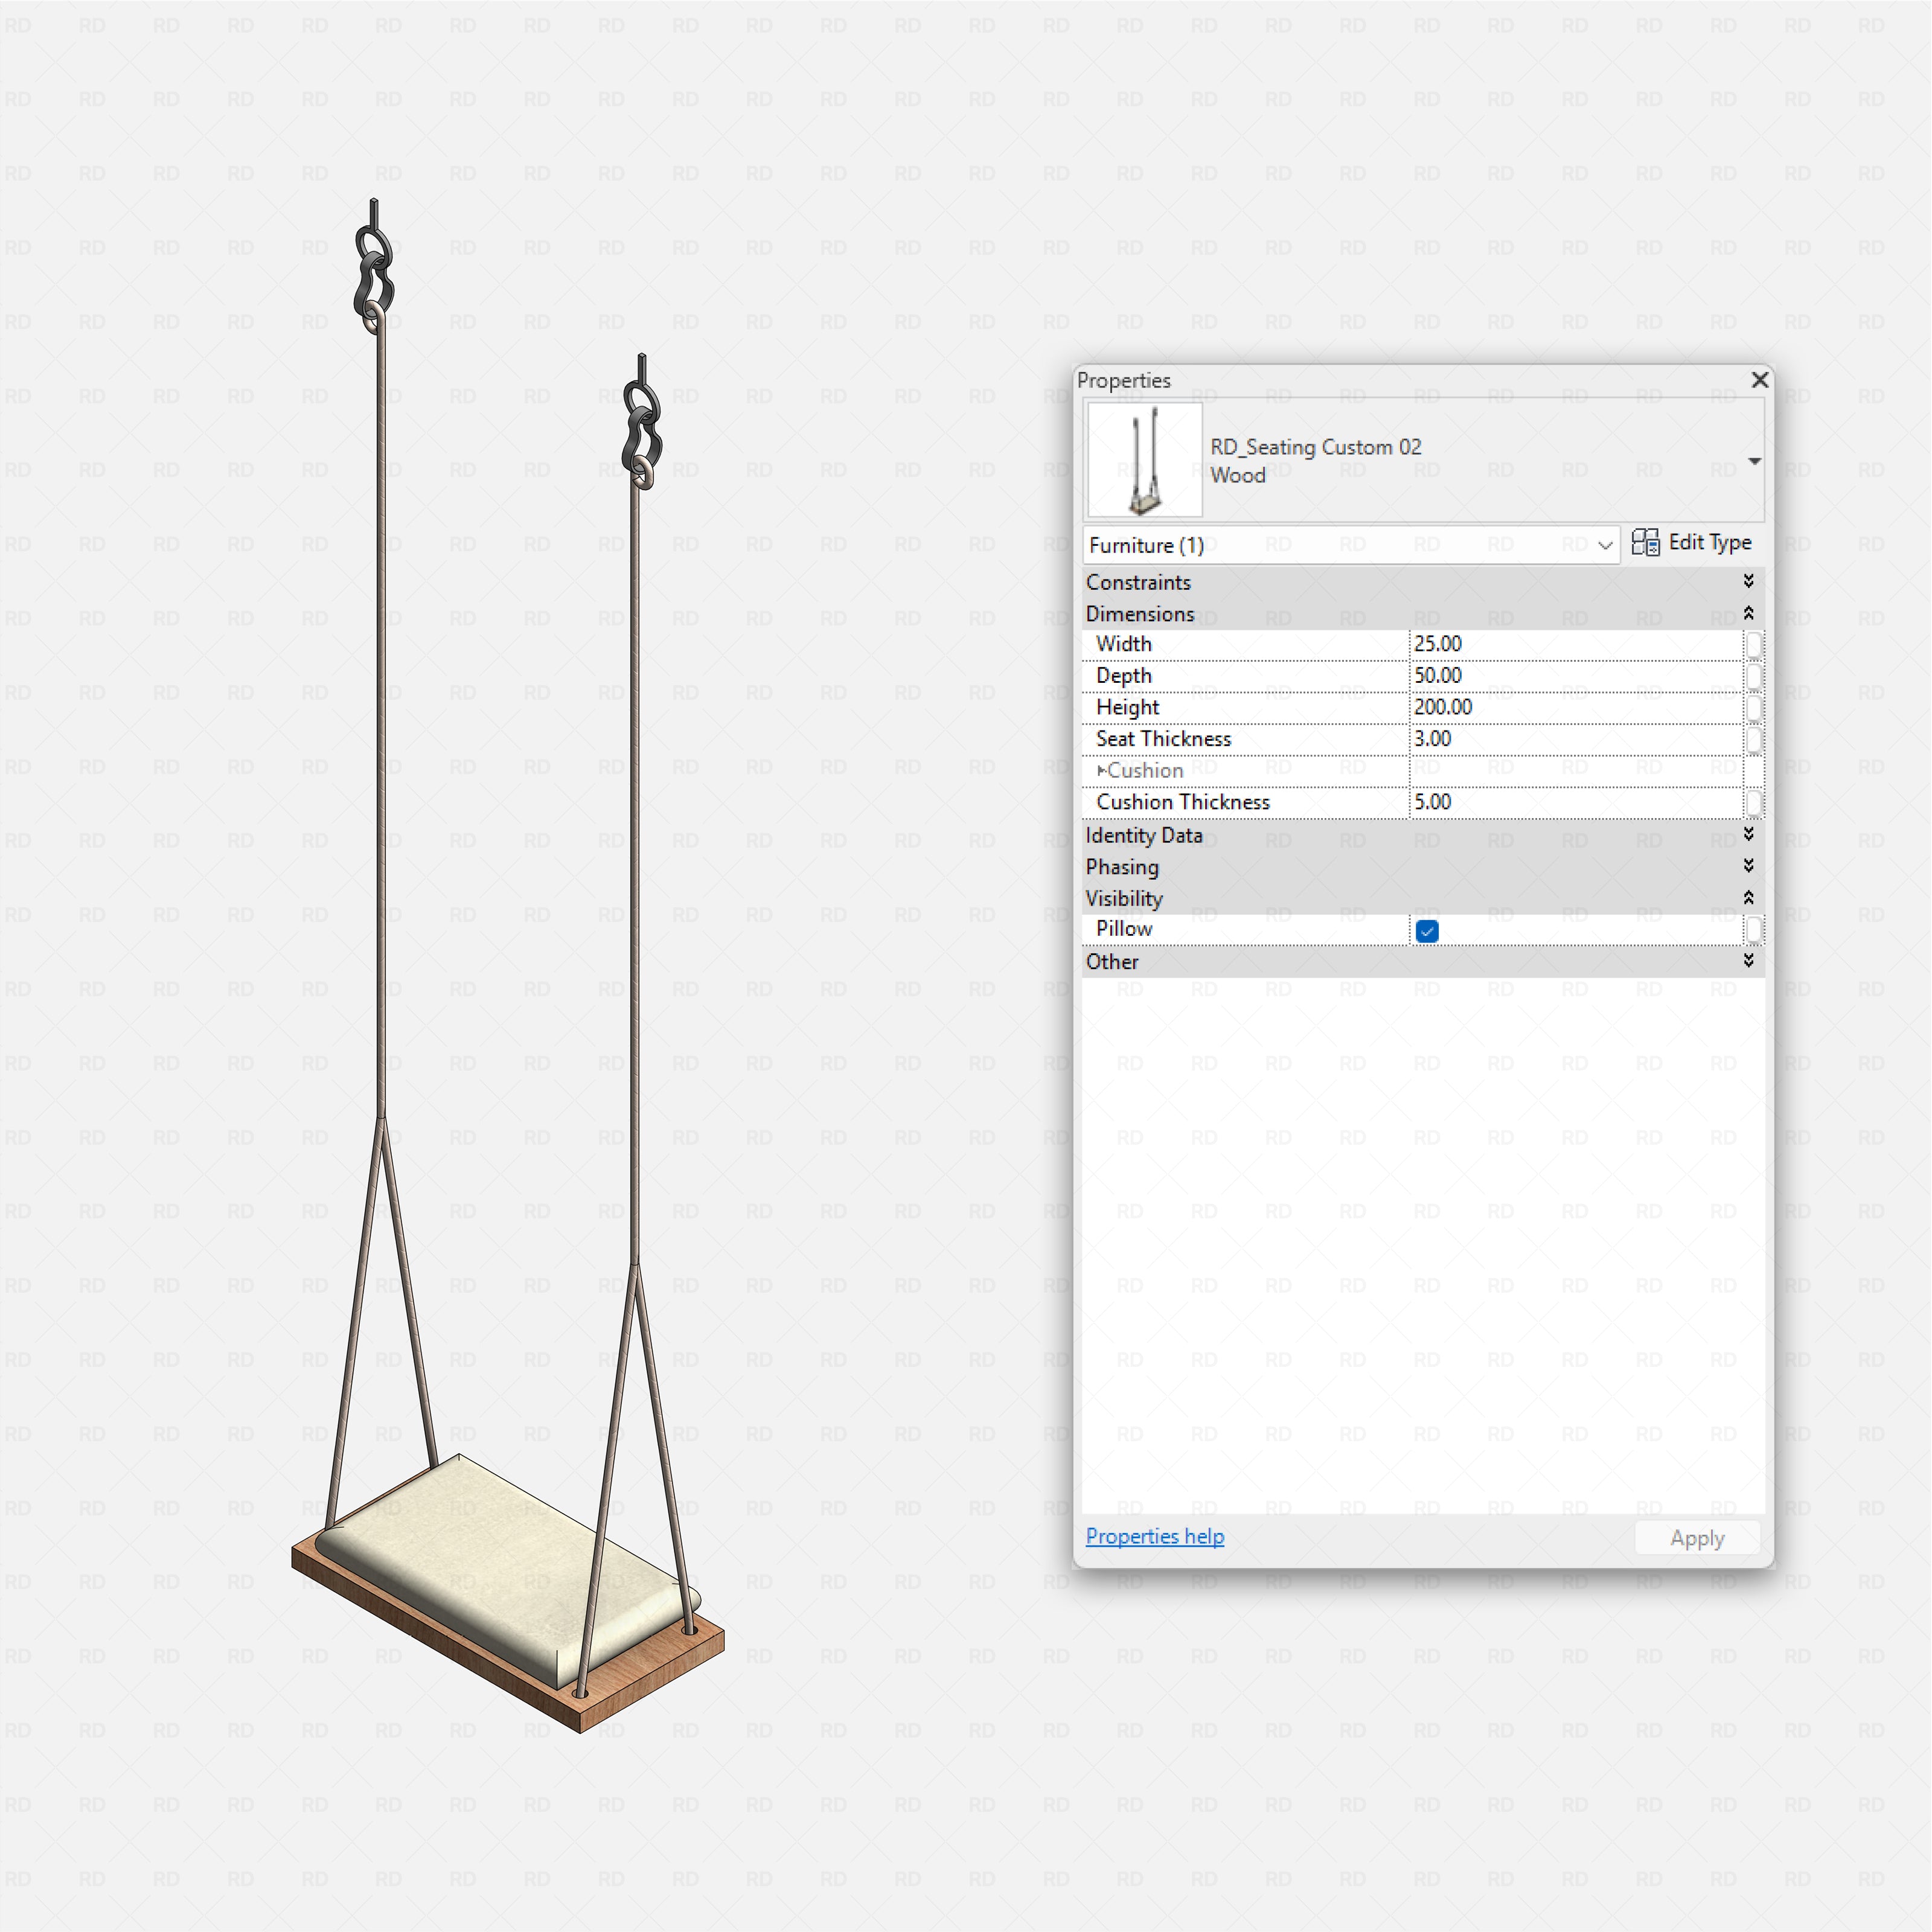Click the RD_Seating Custom 02 type preview image
1932x1932 pixels.
(1144, 460)
